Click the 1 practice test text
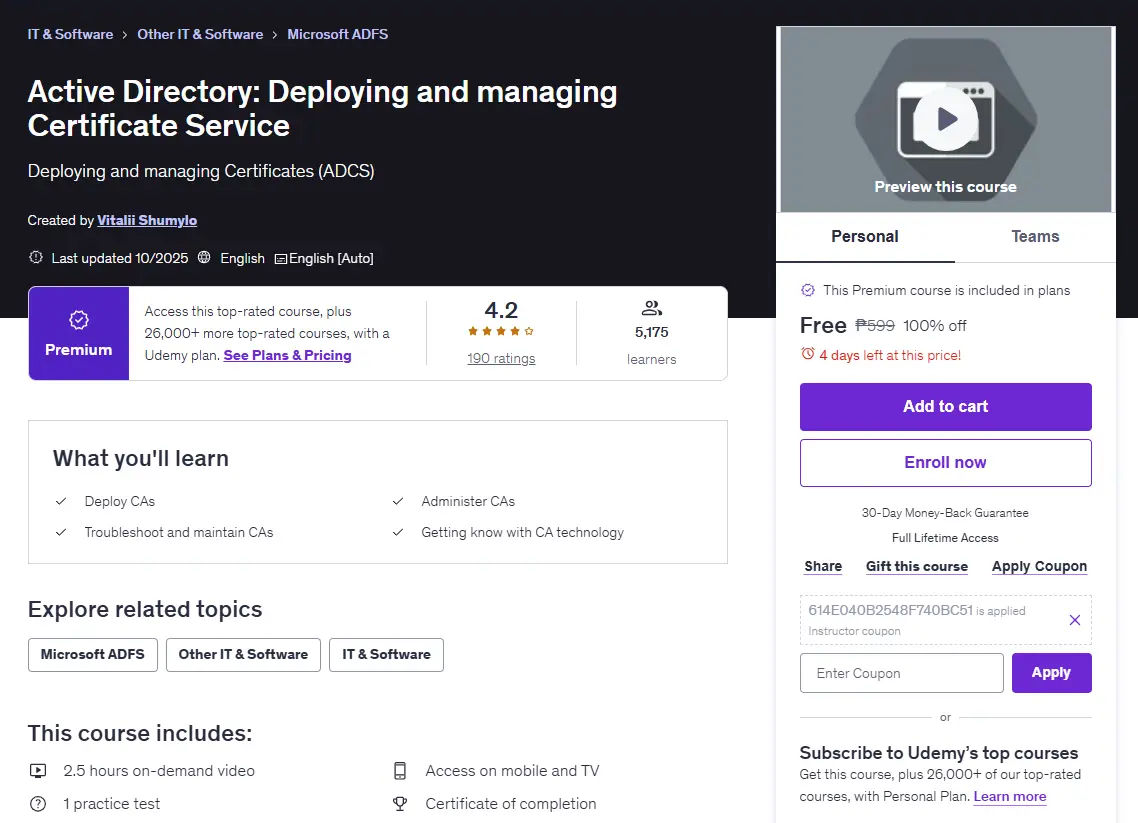The image size is (1138, 823). point(112,804)
